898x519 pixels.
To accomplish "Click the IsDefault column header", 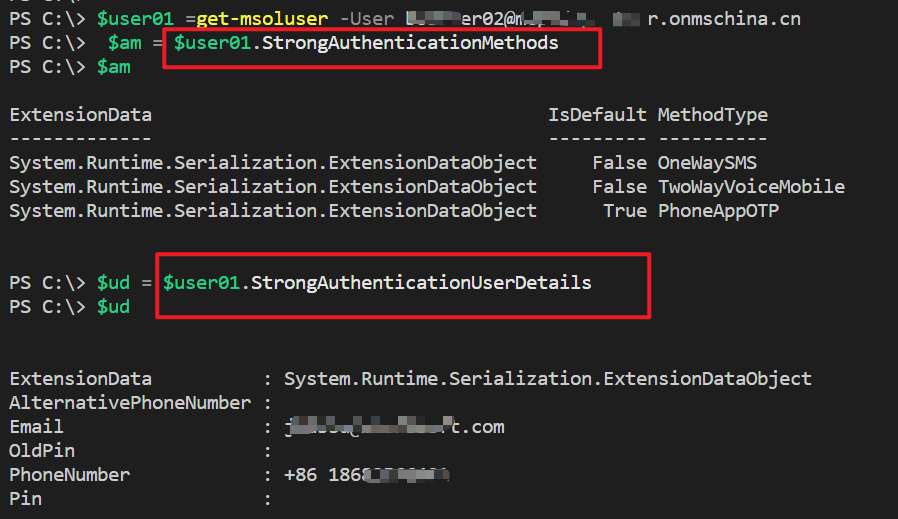I will click(597, 115).
